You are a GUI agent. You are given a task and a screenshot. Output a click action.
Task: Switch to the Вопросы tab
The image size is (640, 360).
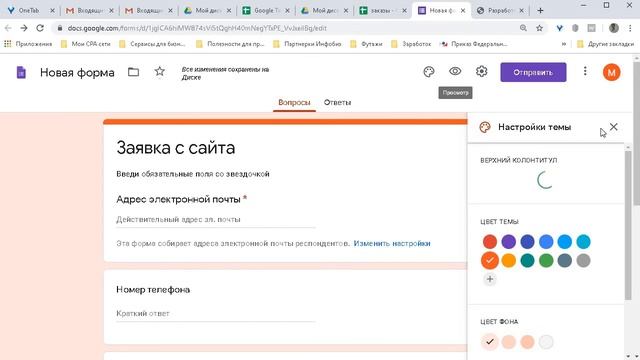click(x=294, y=102)
